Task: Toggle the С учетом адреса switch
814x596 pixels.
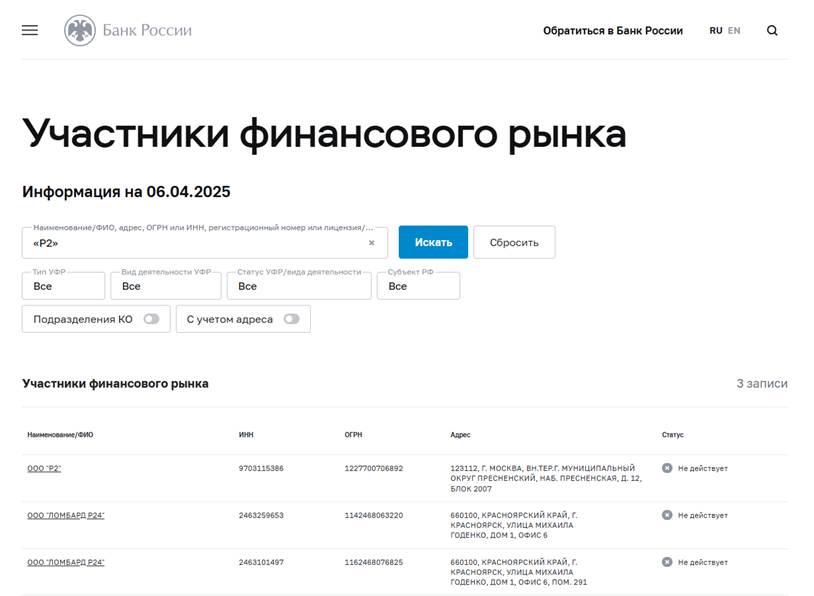Action: pos(292,319)
